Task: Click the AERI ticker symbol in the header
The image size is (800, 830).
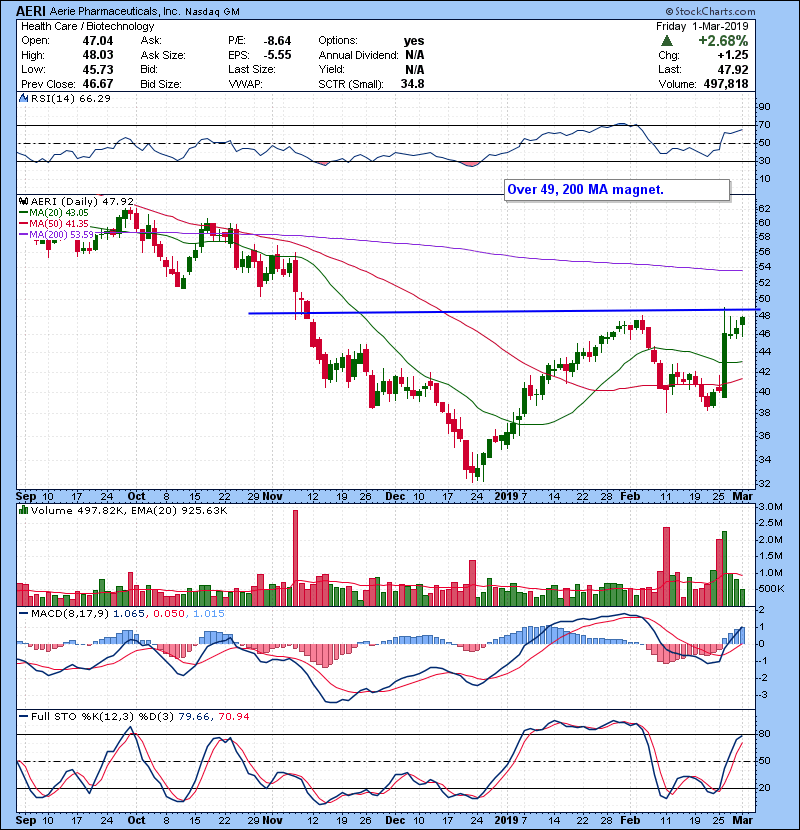Action: pos(31,11)
